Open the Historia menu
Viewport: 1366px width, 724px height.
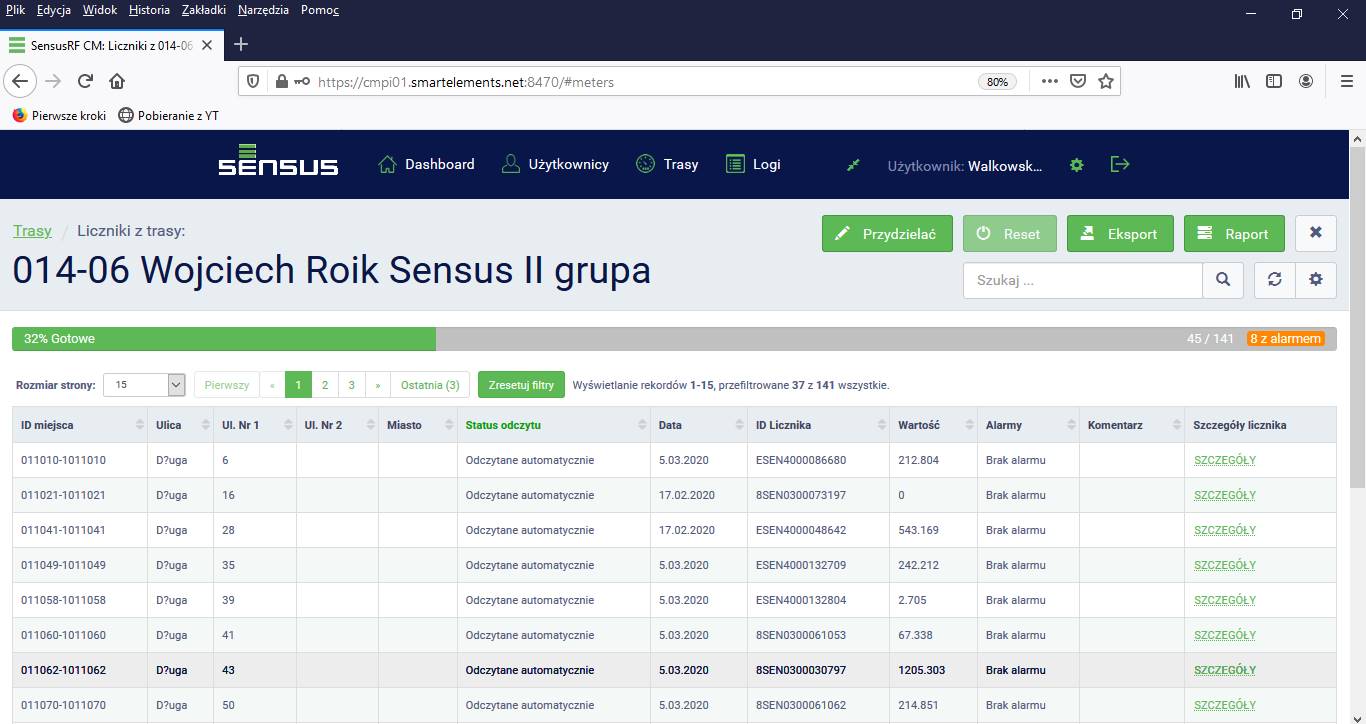click(x=149, y=10)
